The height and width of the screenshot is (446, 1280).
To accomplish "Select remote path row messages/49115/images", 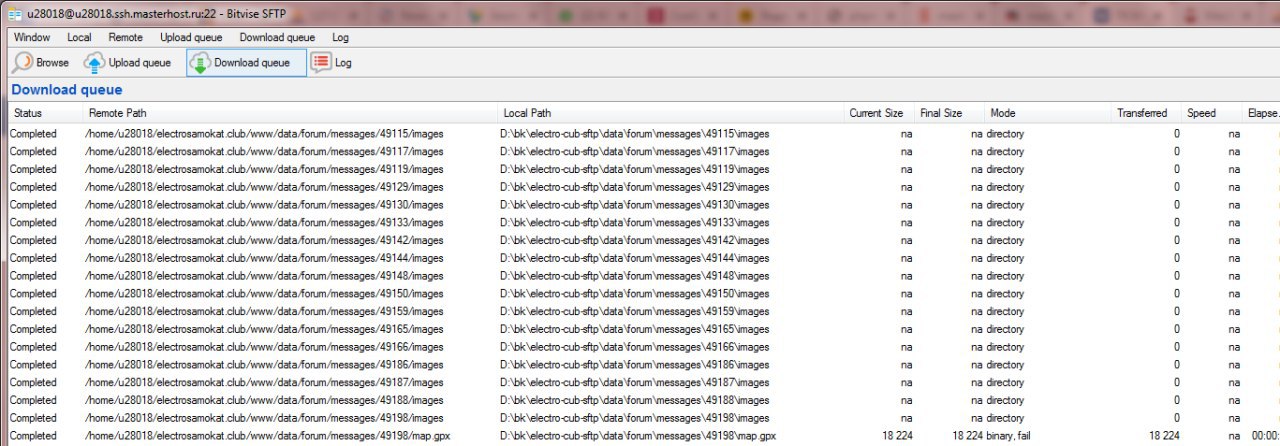I will click(265, 133).
